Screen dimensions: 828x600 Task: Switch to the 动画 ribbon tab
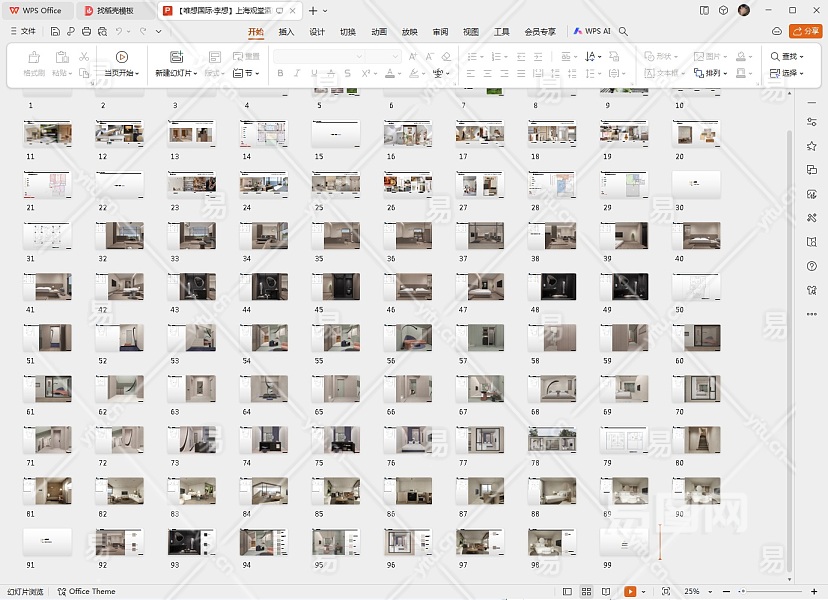click(x=379, y=32)
